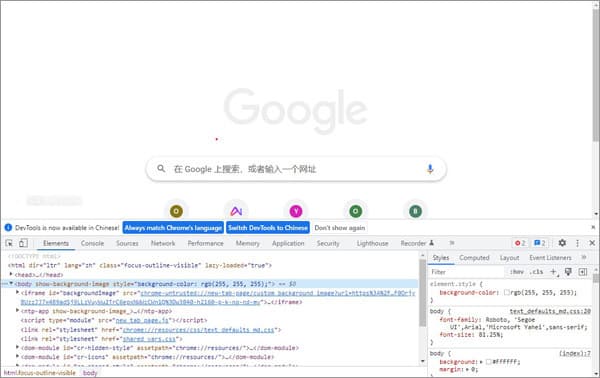Open the purple A-shaped shortcut icon

pos(236,211)
